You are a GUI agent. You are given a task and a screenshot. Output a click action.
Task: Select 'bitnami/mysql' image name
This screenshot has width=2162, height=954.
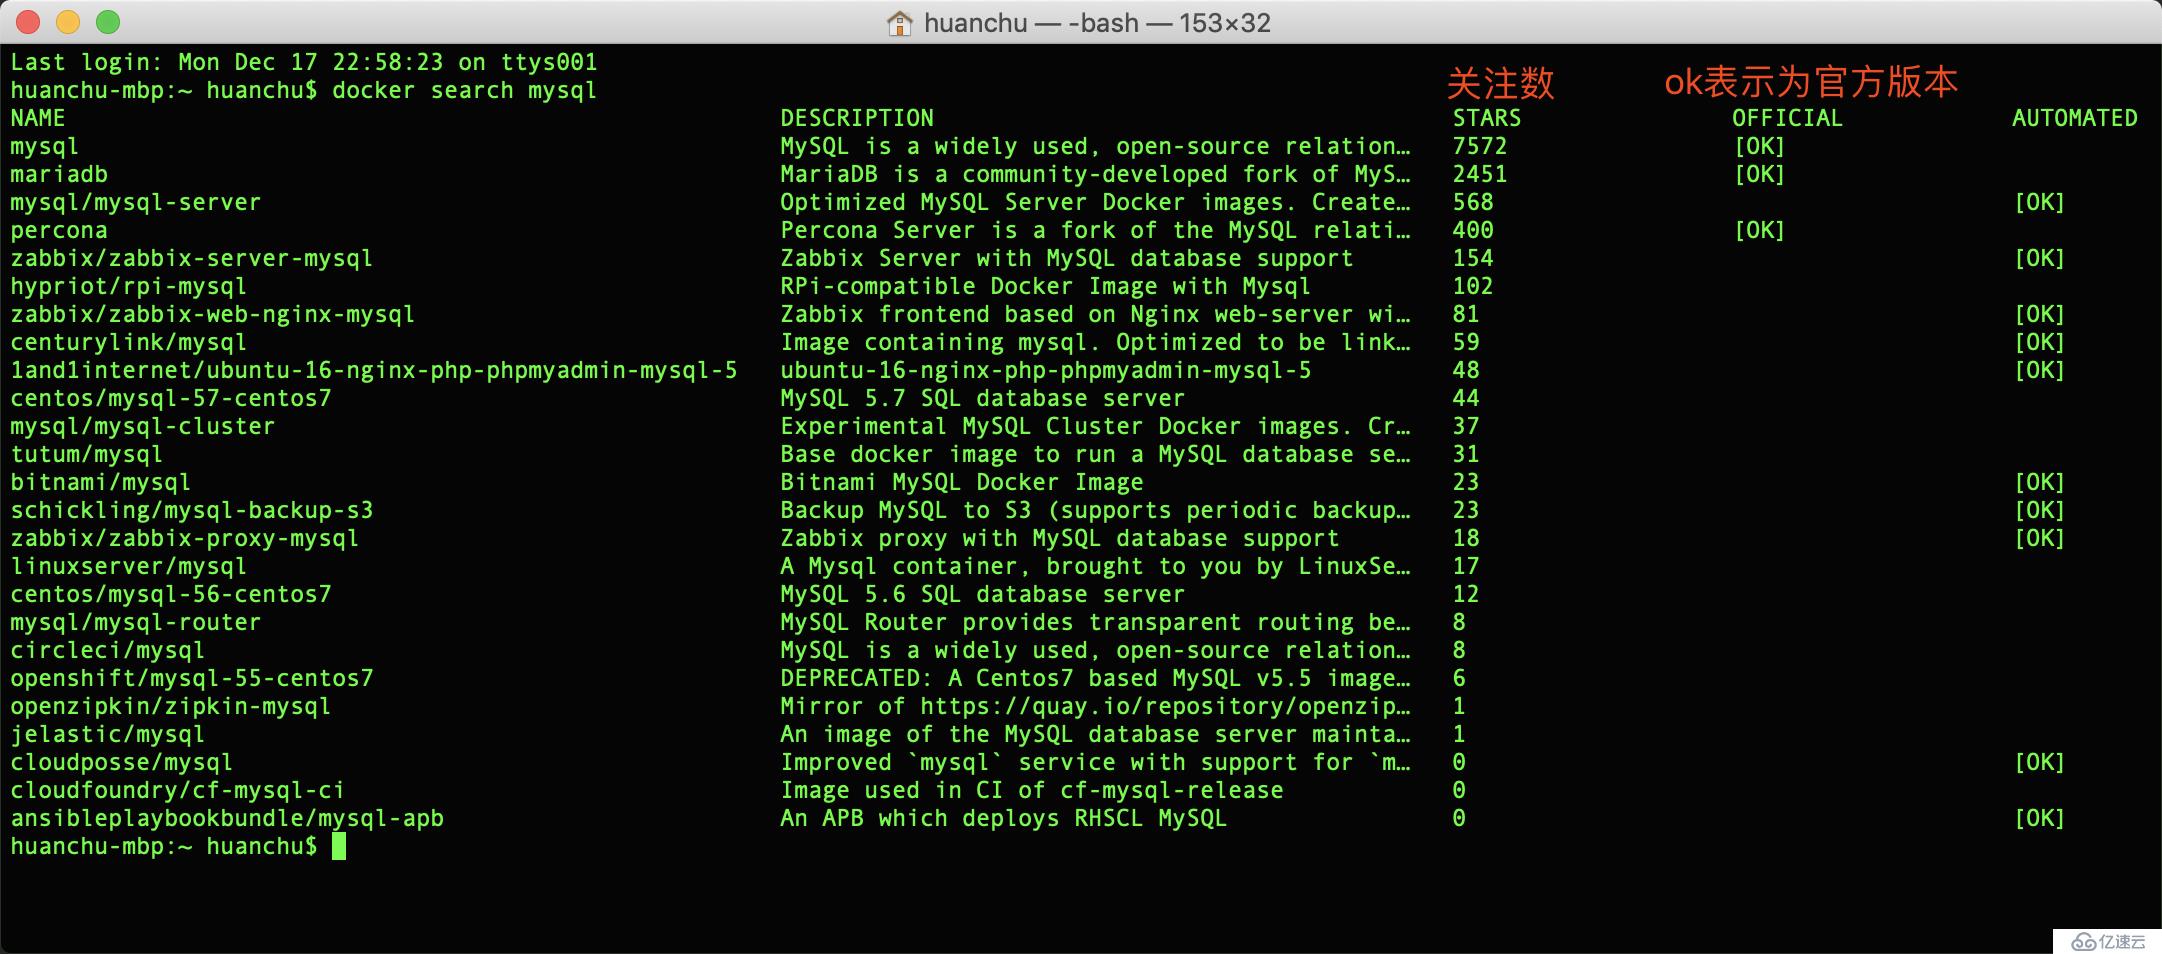point(101,482)
